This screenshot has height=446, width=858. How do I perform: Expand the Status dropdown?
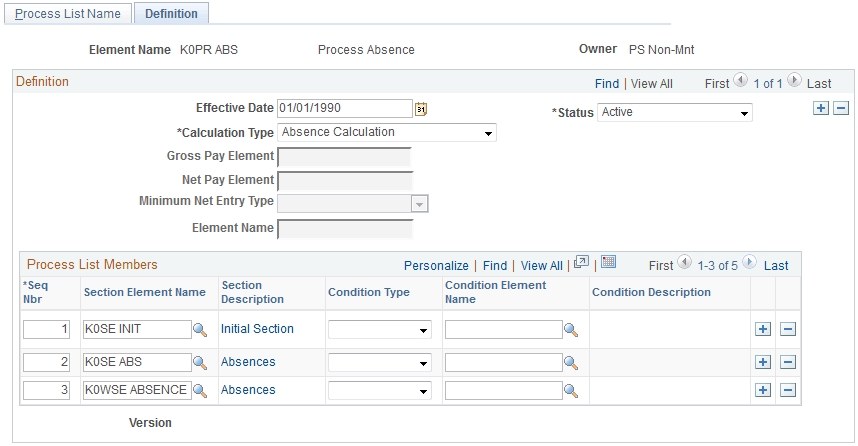pyautogui.click(x=674, y=113)
